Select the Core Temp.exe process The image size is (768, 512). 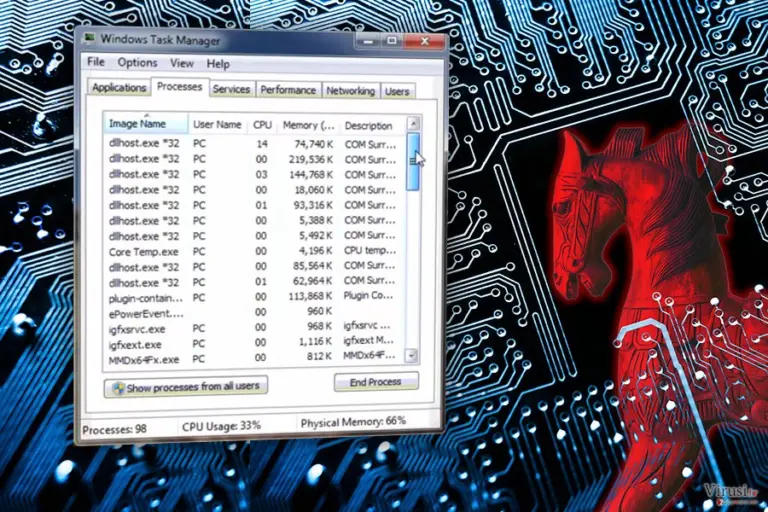(x=253, y=251)
